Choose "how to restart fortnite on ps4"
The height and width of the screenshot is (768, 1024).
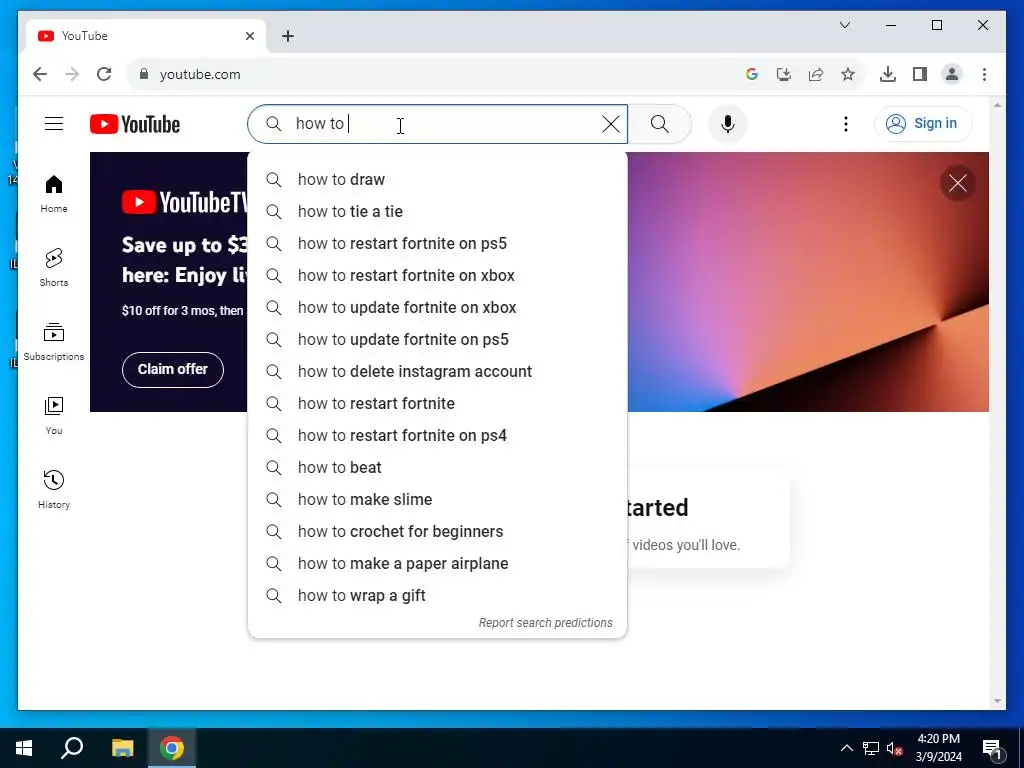[x=438, y=436]
